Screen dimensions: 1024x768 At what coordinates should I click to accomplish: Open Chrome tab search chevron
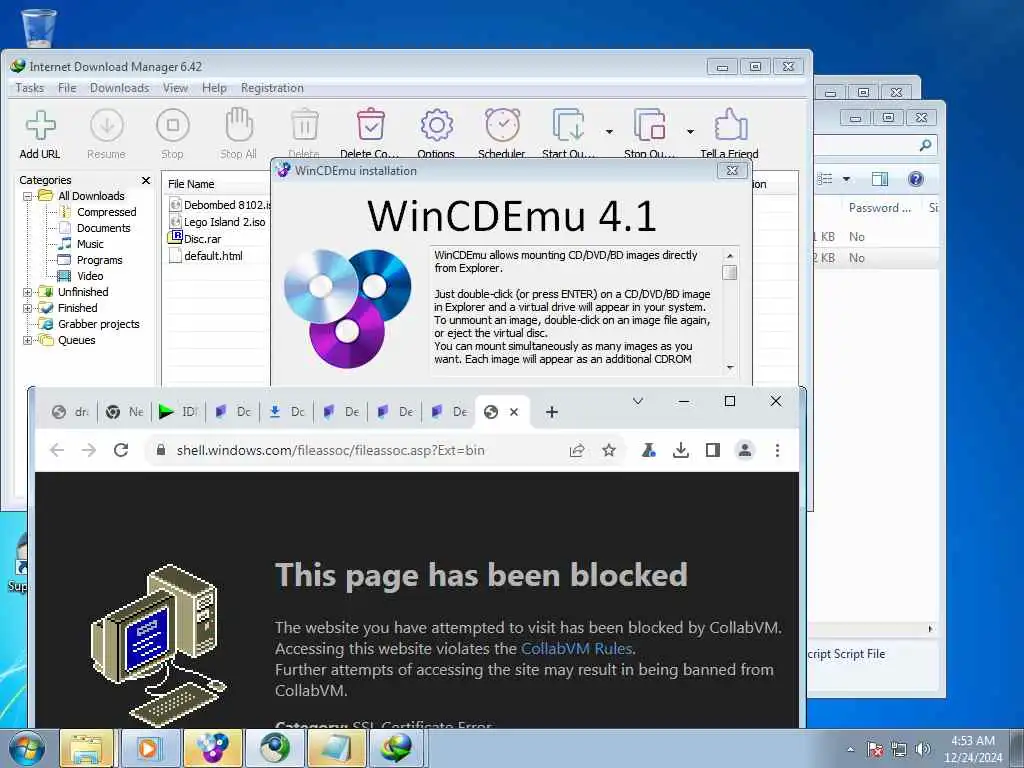(638, 401)
